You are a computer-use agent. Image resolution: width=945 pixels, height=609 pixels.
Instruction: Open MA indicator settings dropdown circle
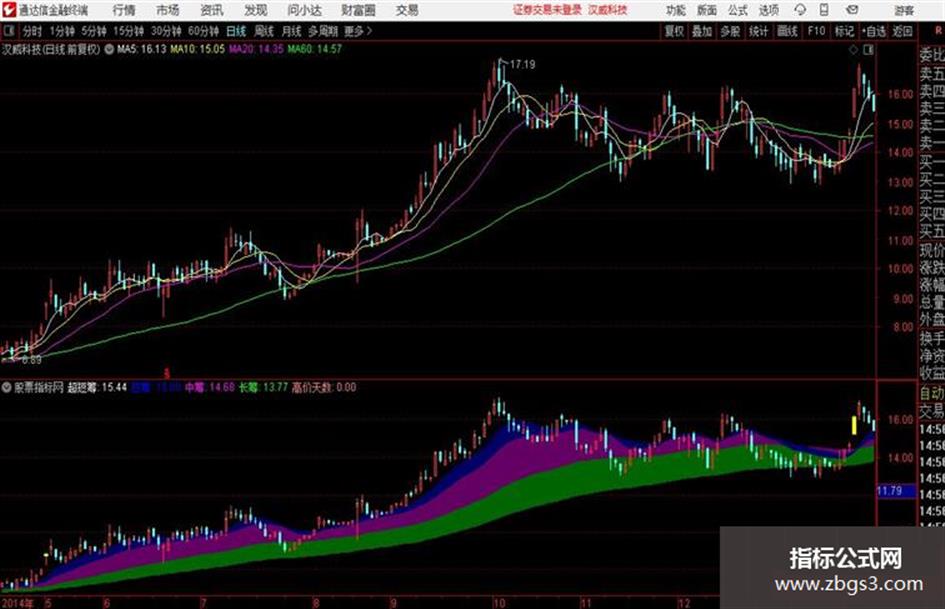(x=109, y=49)
